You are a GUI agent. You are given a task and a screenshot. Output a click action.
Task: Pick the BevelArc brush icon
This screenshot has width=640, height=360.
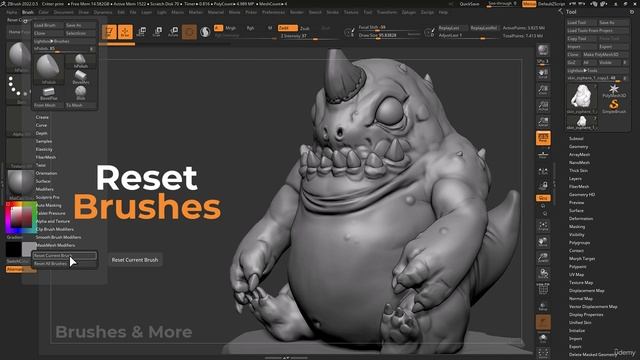click(x=80, y=77)
